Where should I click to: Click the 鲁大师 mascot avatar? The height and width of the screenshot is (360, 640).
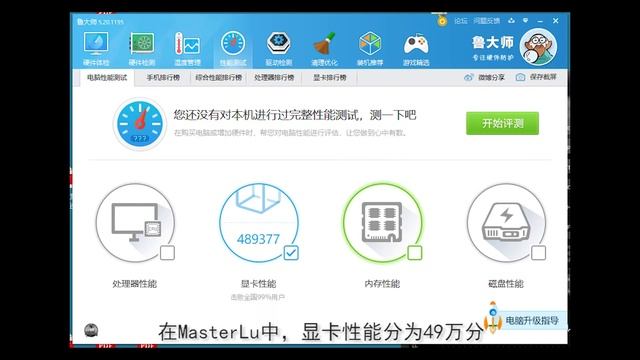(x=538, y=47)
